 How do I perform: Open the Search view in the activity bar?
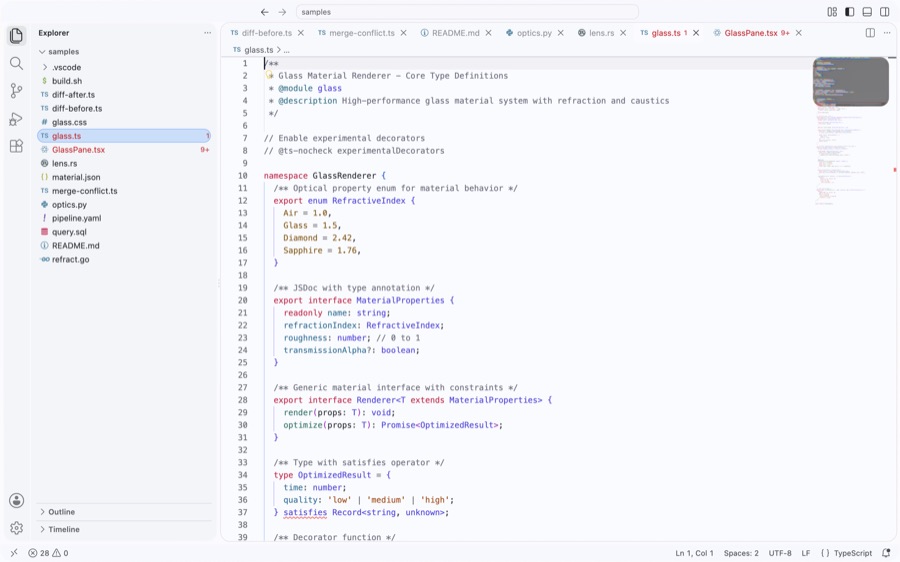click(x=16, y=63)
